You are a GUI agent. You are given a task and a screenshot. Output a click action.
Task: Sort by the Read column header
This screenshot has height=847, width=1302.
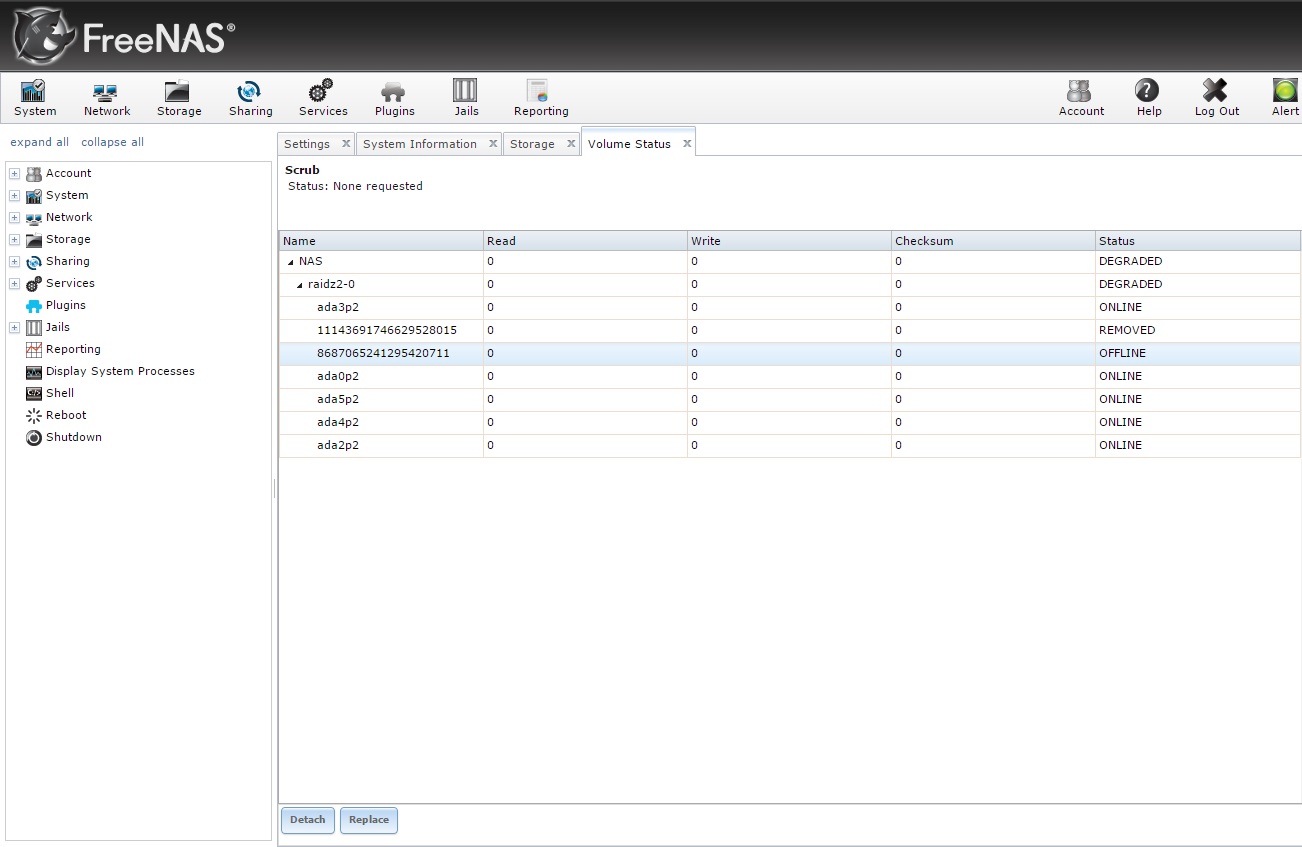[585, 241]
